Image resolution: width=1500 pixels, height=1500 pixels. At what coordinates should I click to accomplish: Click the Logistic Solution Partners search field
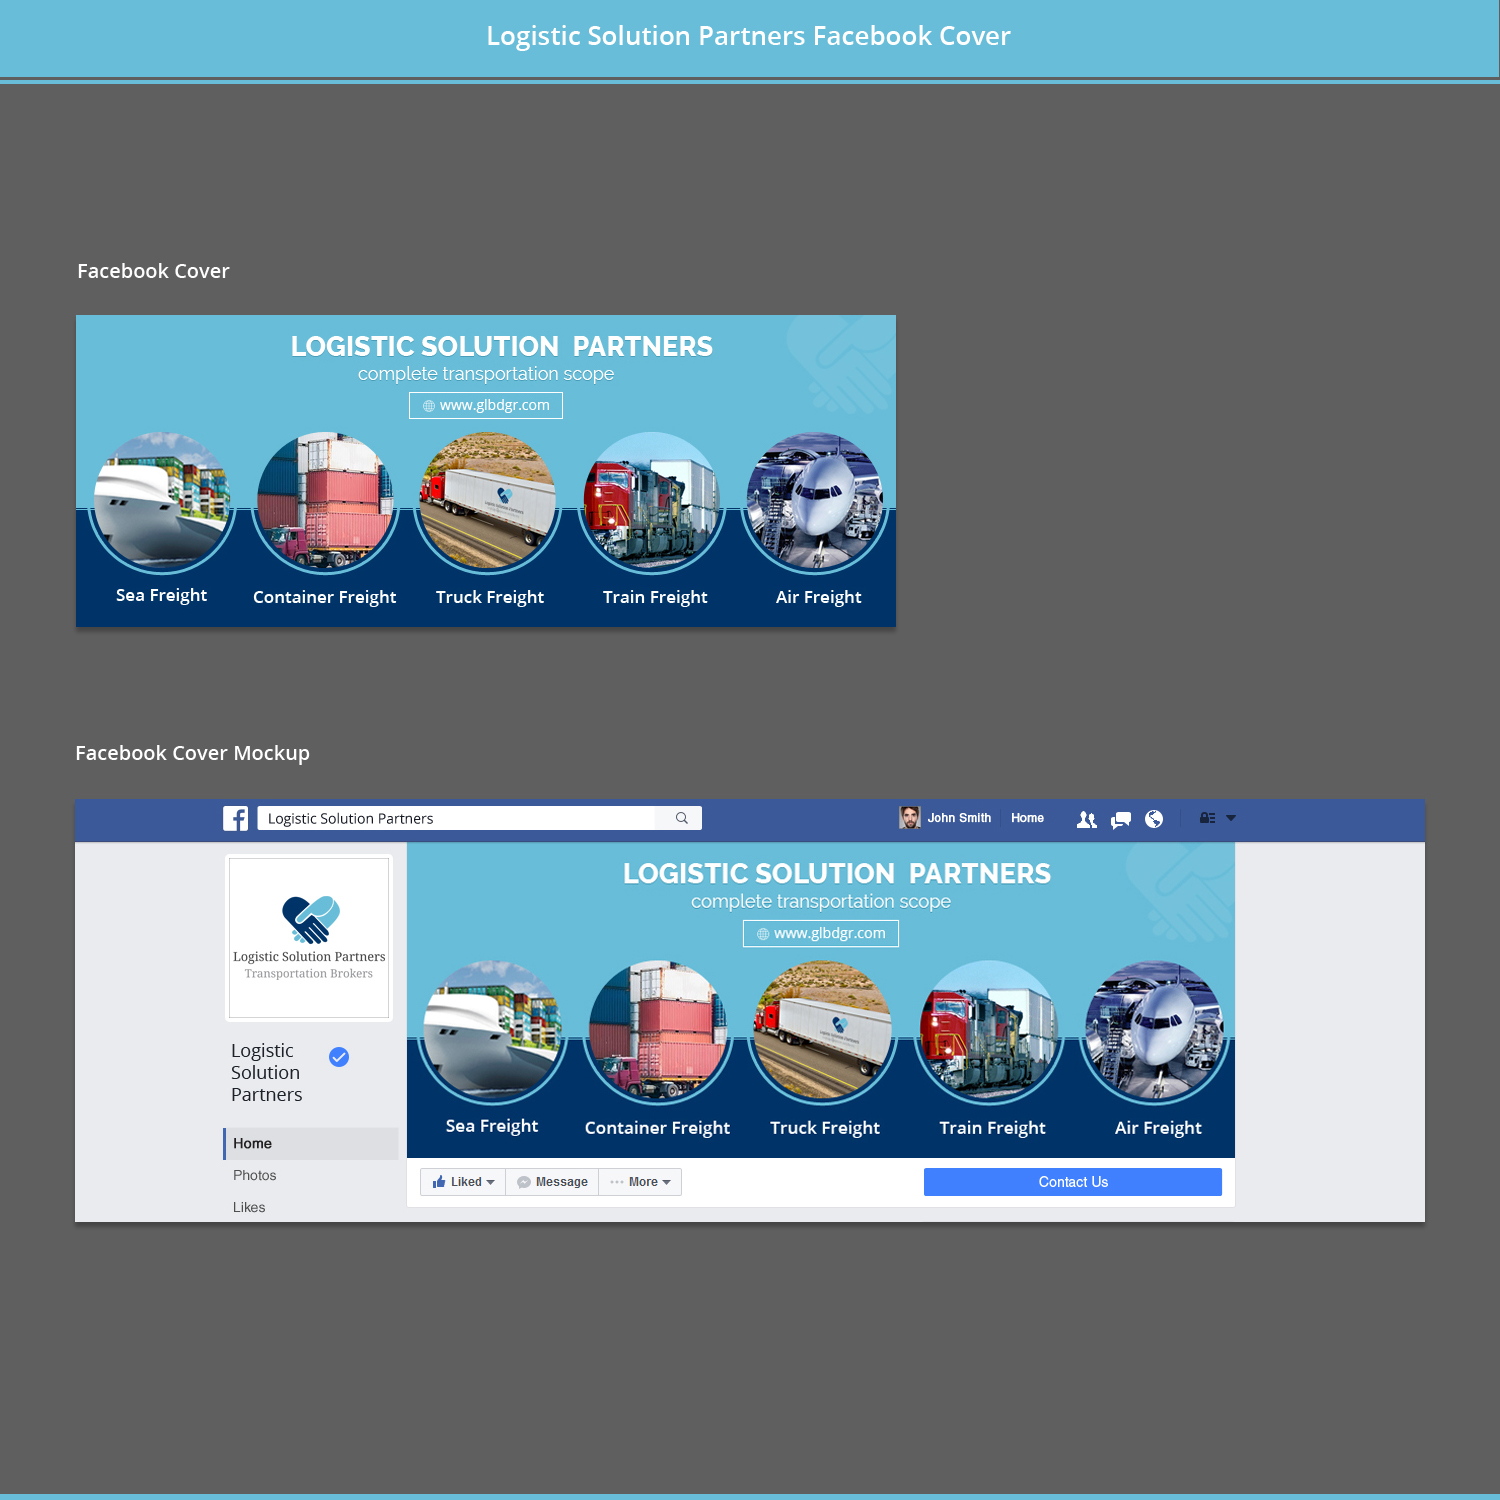[x=479, y=818]
